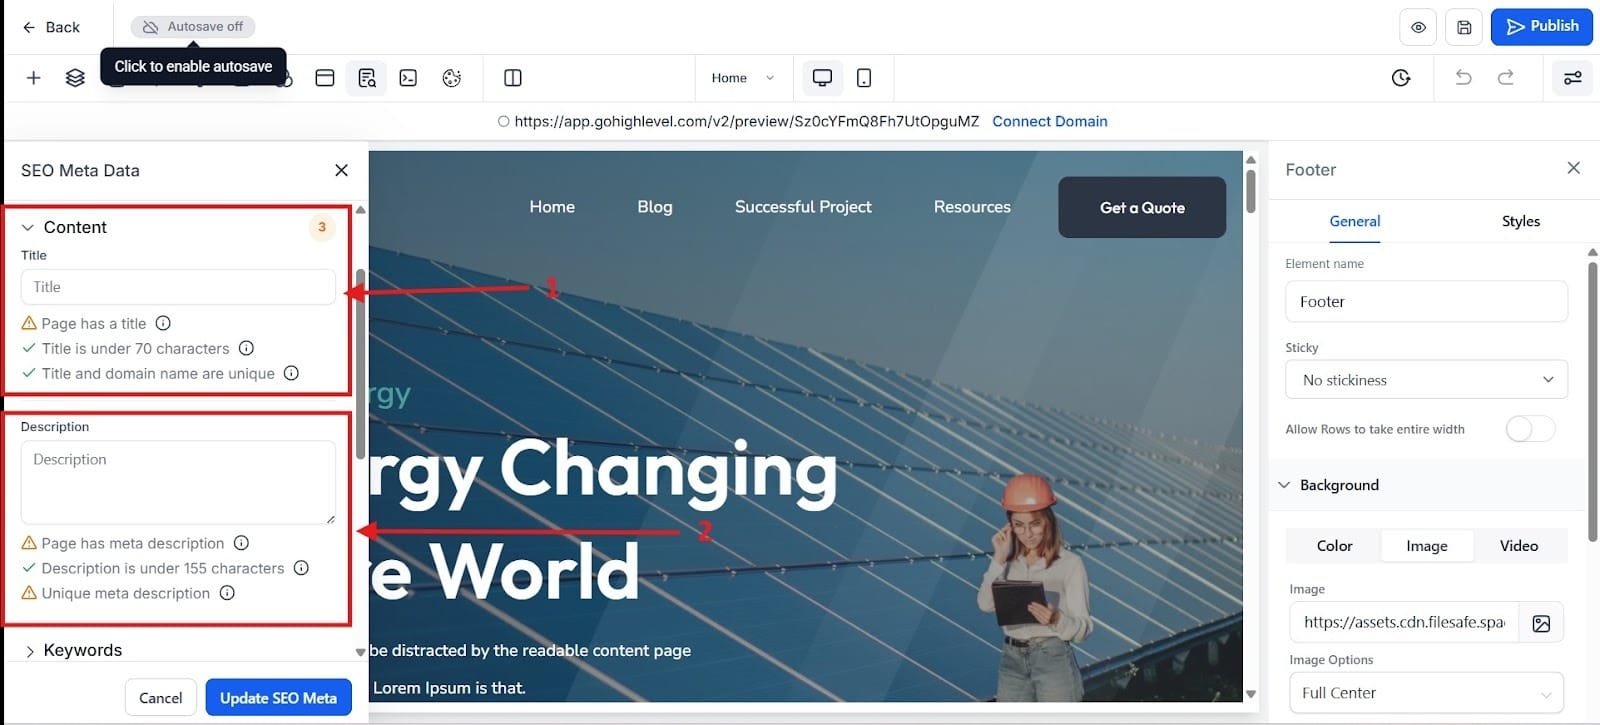Preview page with the eye icon

1418,27
